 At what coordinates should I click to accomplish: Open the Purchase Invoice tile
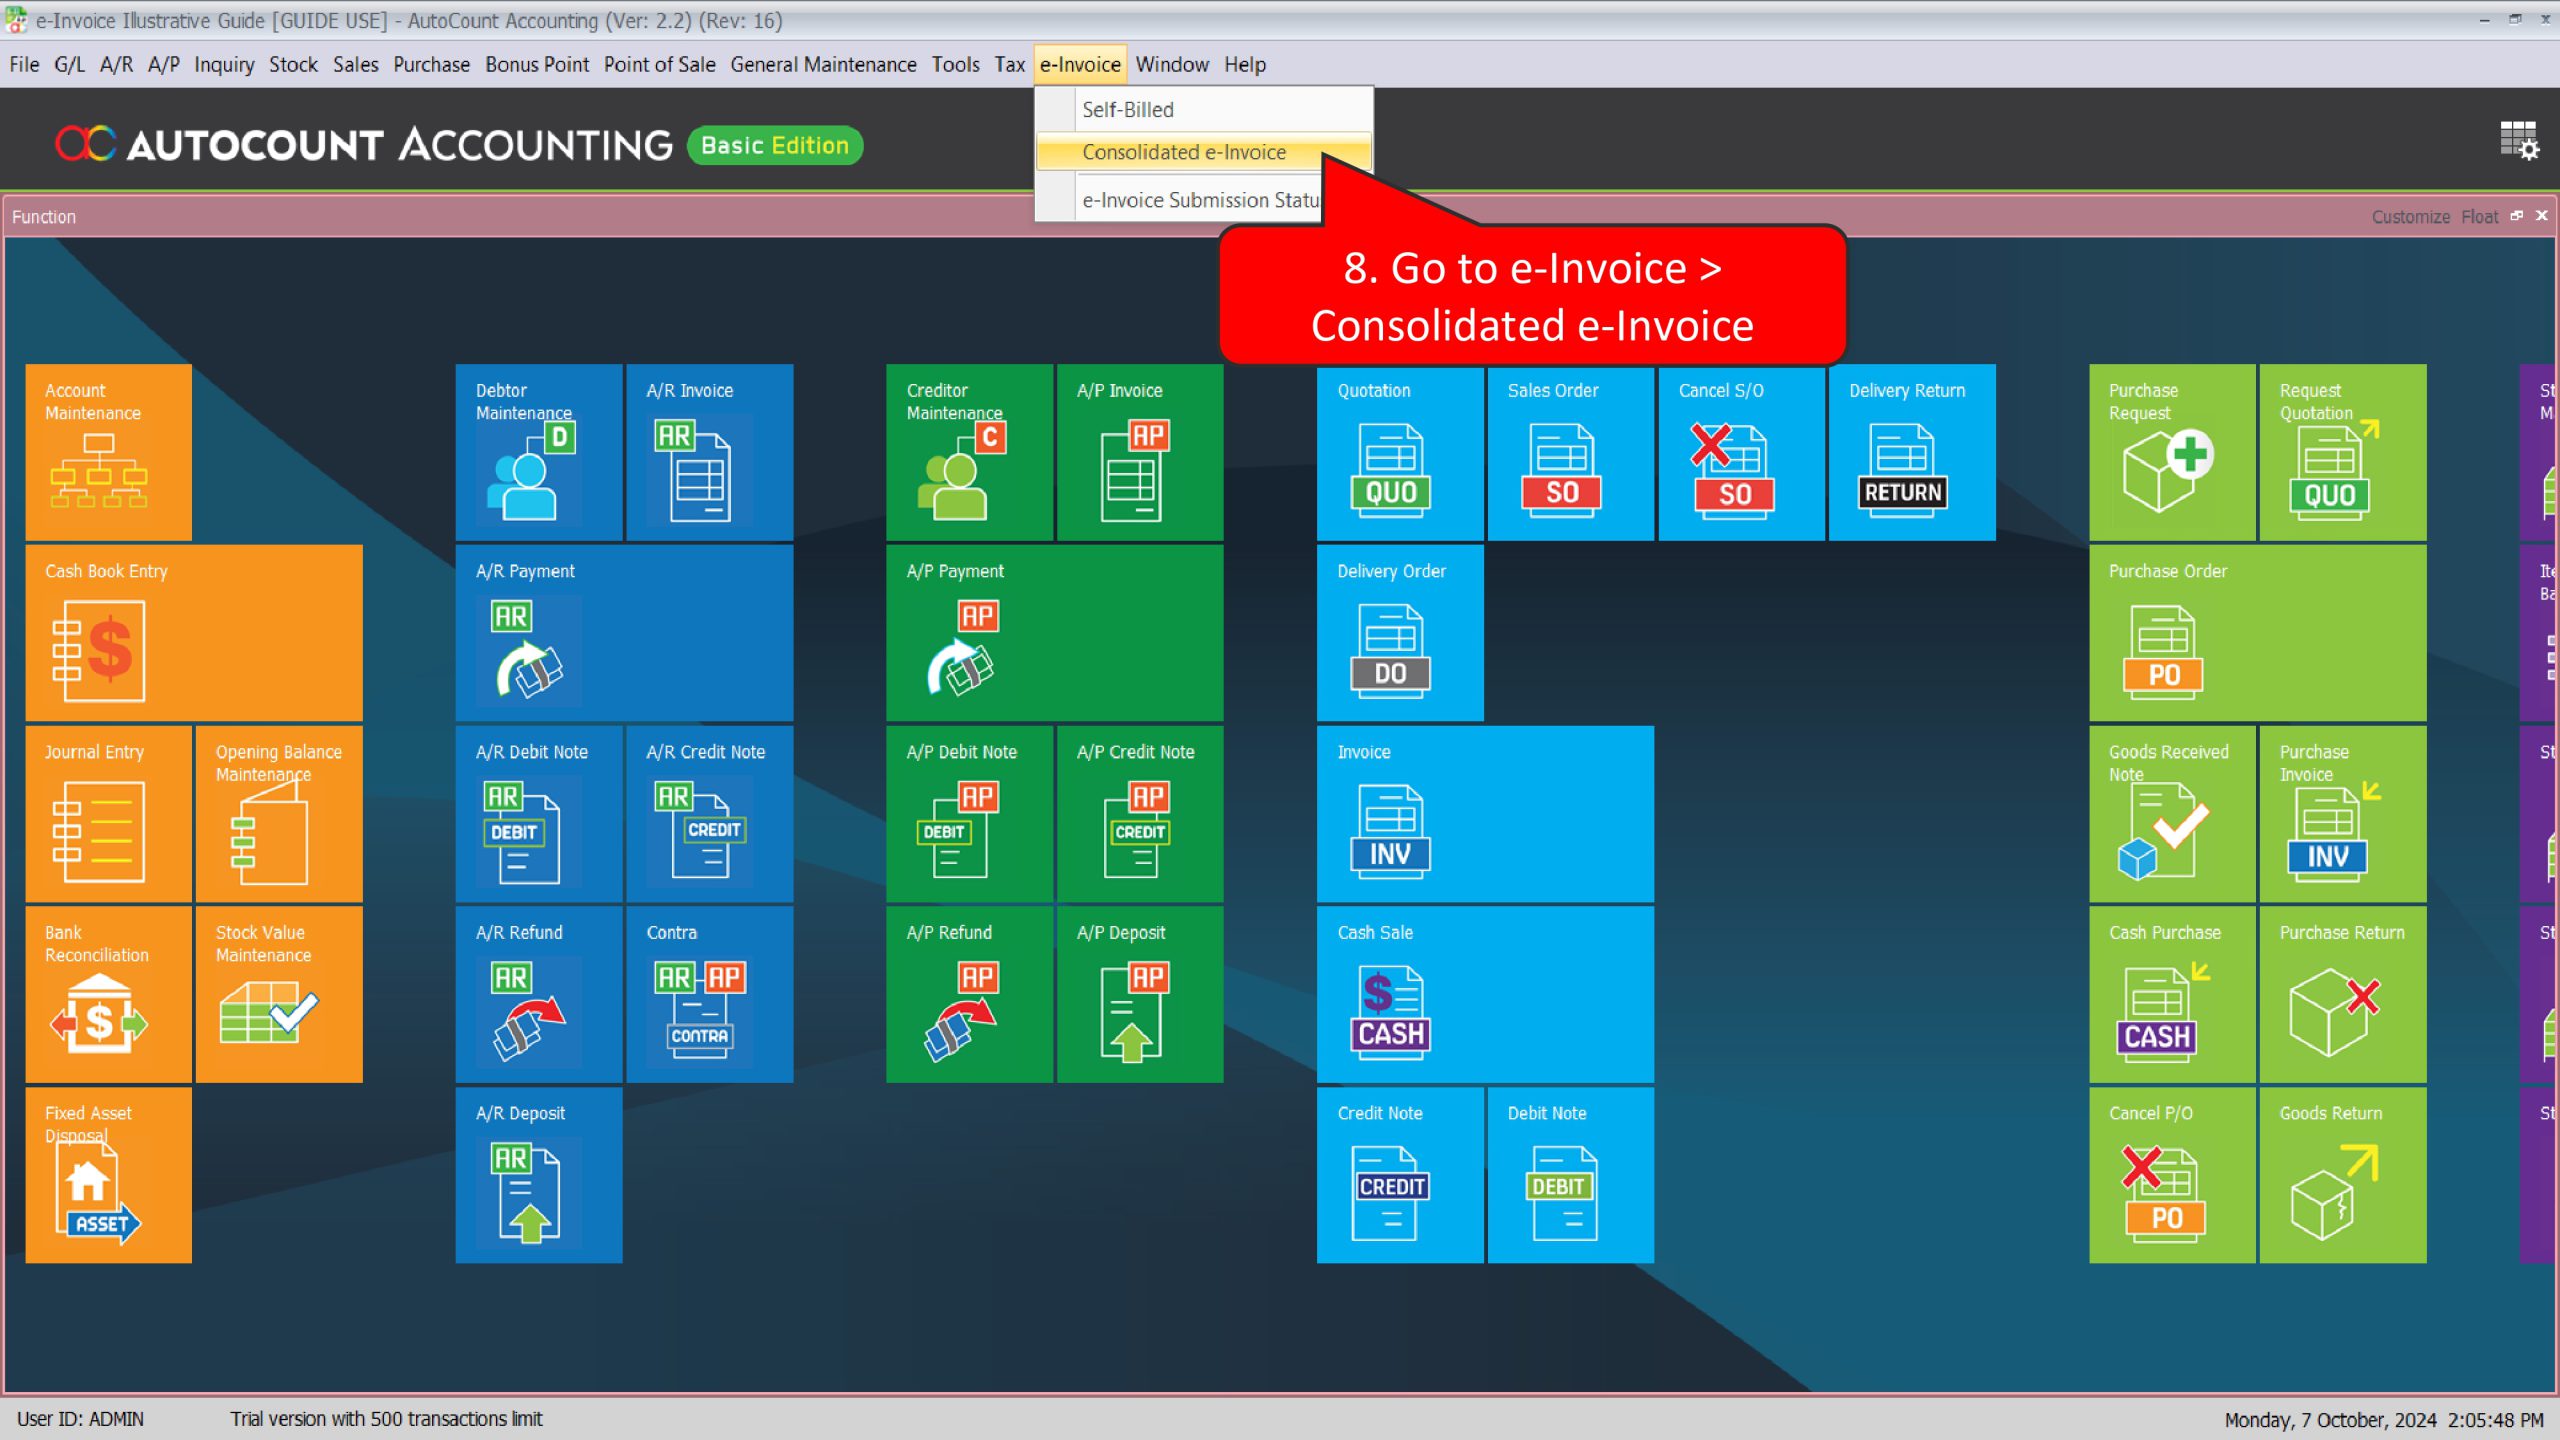pyautogui.click(x=2343, y=814)
